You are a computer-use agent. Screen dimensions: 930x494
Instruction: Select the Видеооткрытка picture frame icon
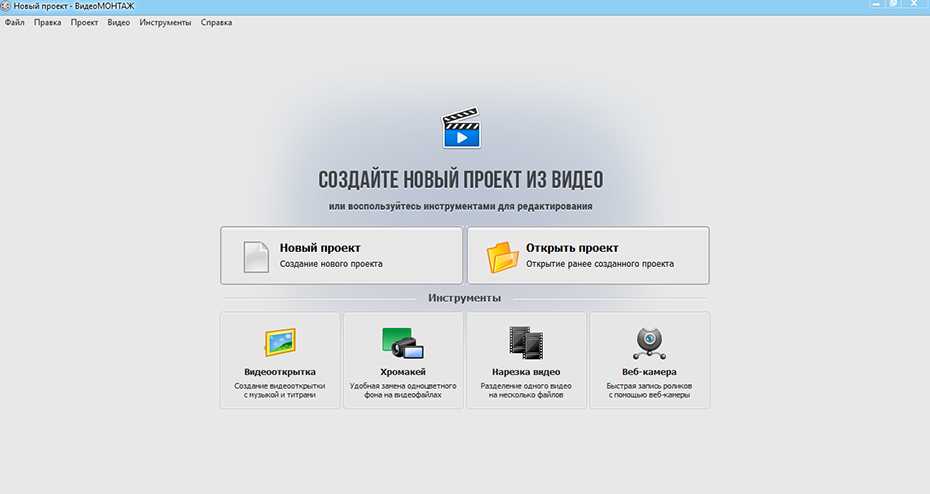[x=279, y=343]
